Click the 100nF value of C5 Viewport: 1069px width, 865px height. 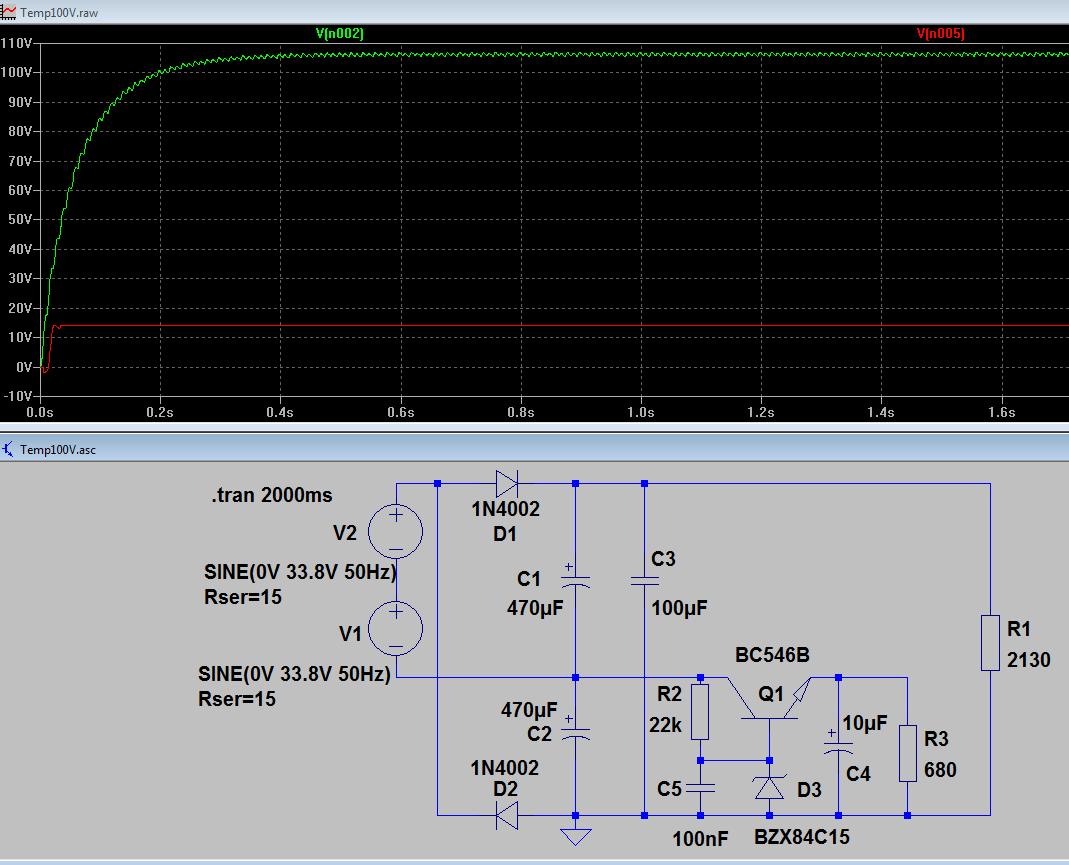pos(700,838)
